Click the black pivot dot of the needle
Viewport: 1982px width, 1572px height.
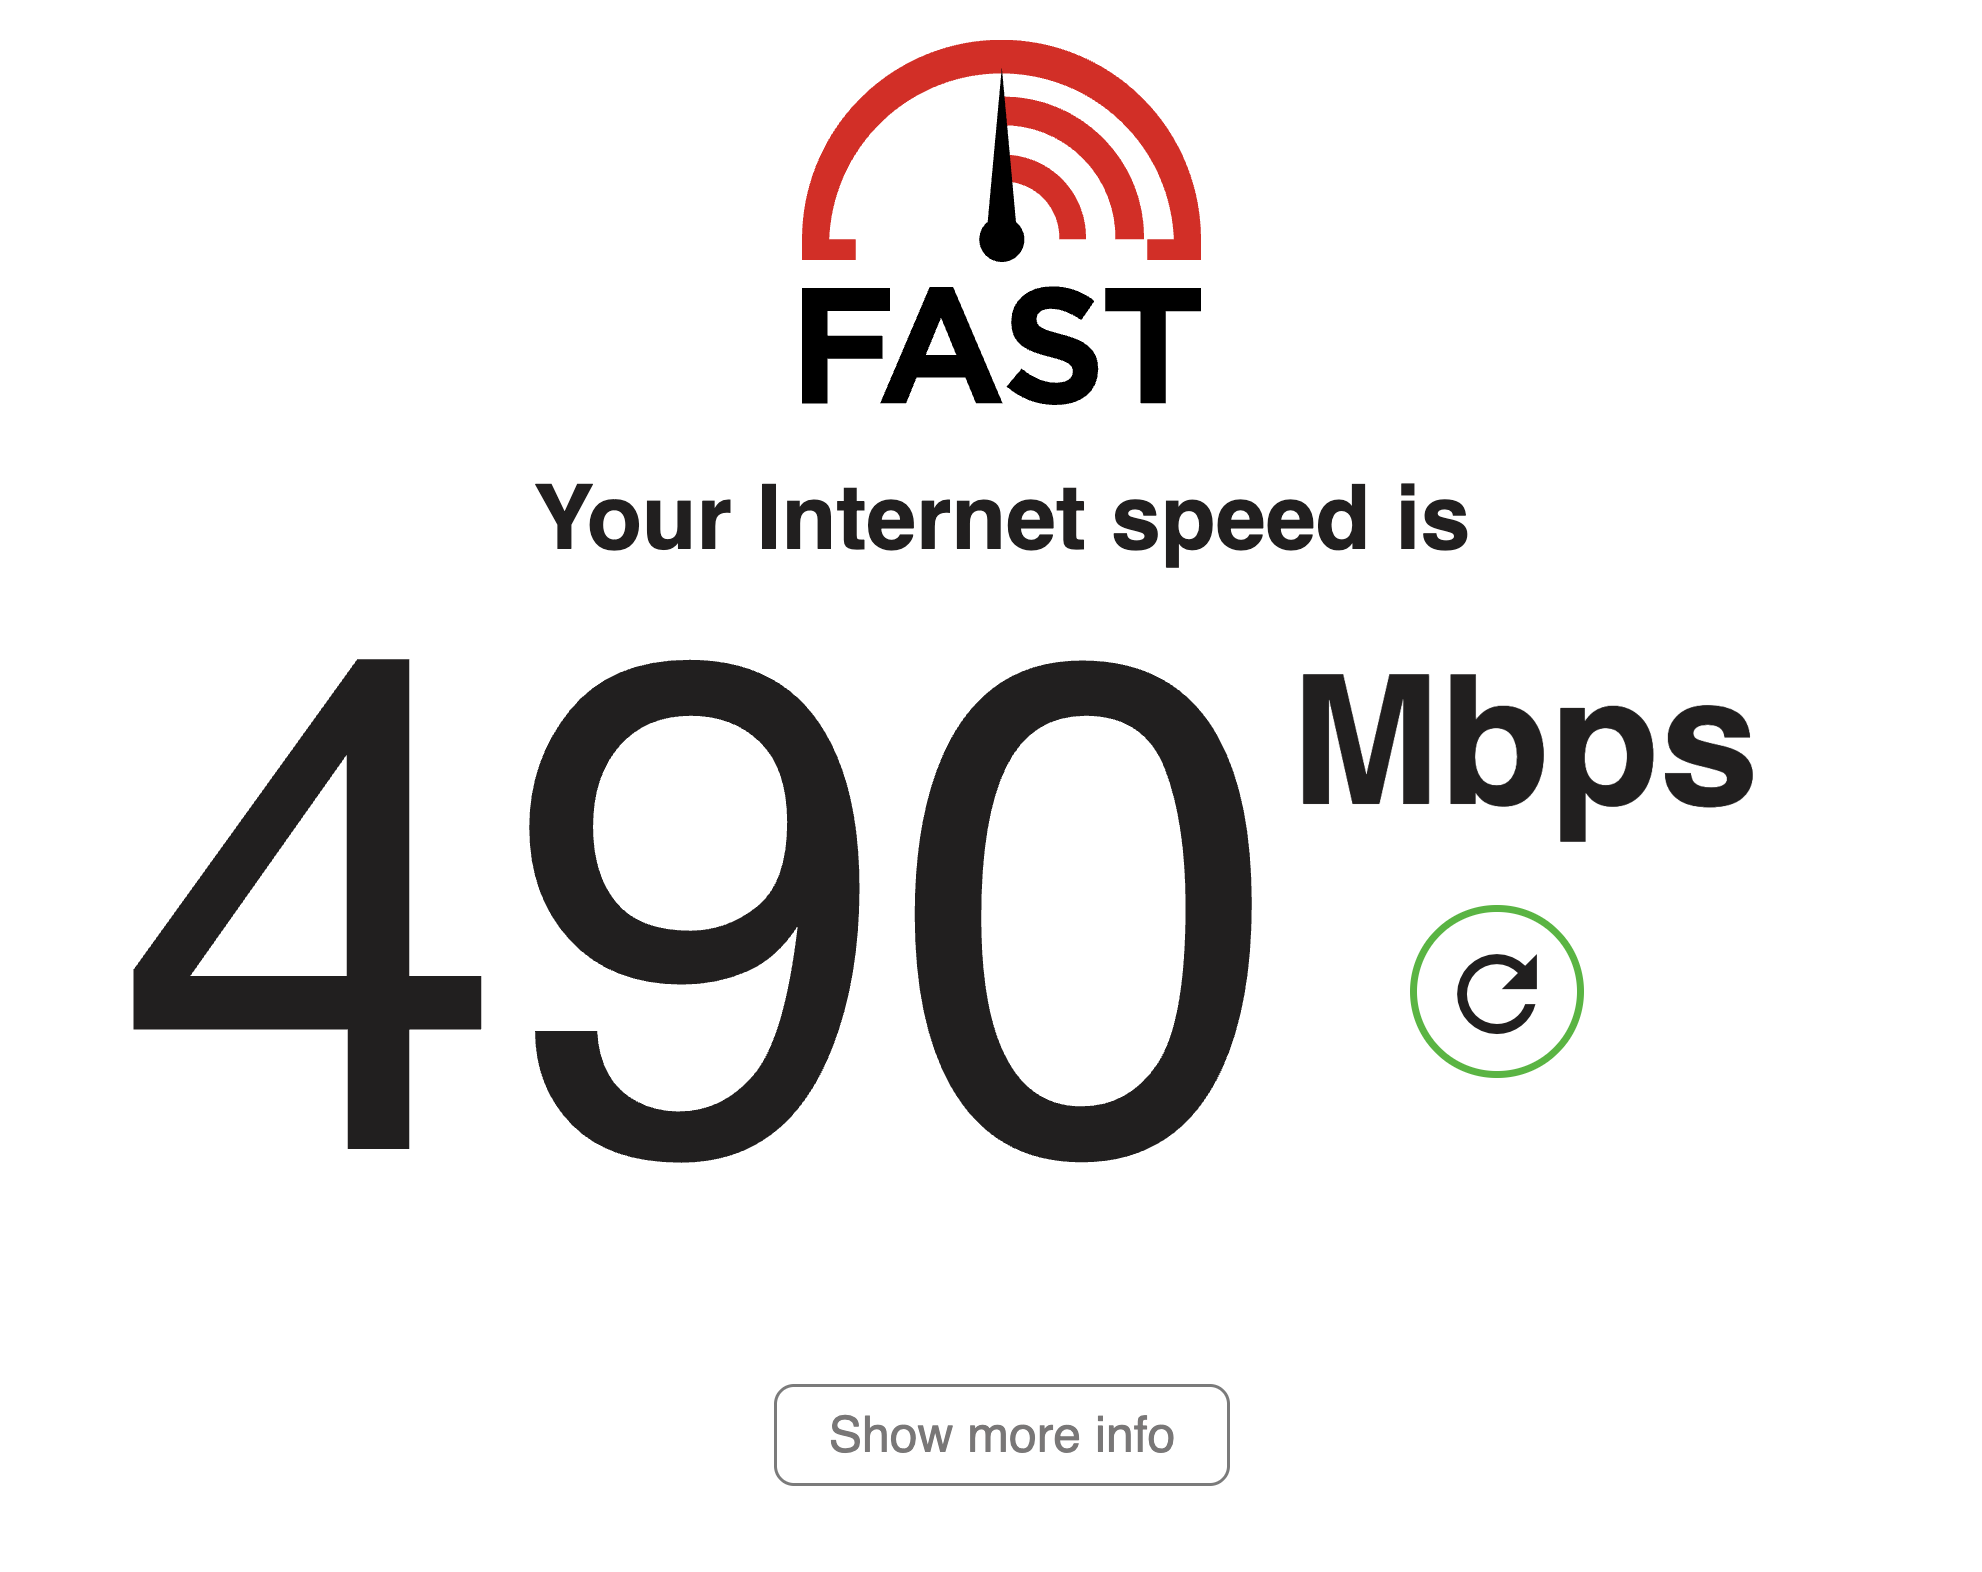[1001, 240]
